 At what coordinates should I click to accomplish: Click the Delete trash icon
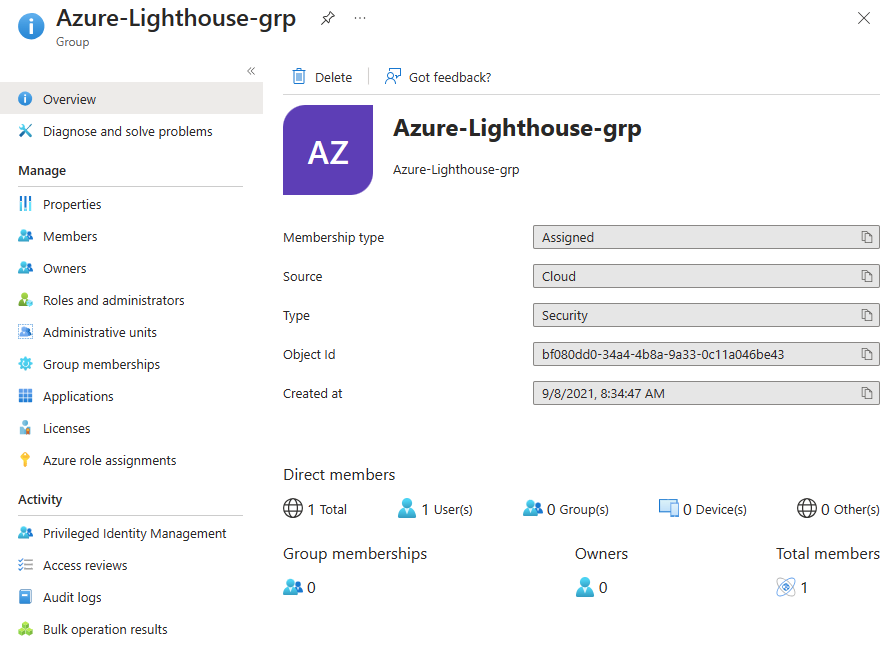coord(299,76)
